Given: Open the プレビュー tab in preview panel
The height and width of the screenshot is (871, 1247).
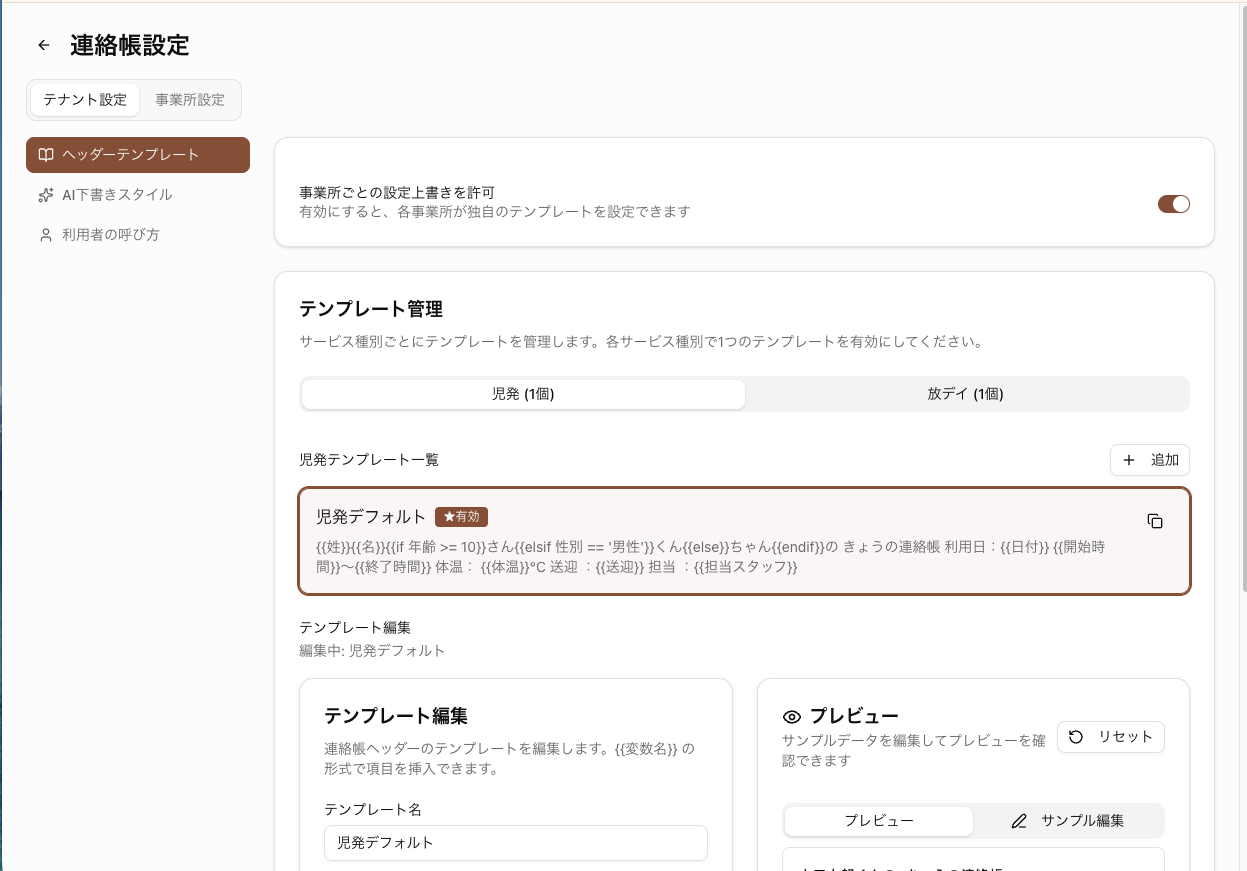Looking at the screenshot, I should pyautogui.click(x=878, y=821).
